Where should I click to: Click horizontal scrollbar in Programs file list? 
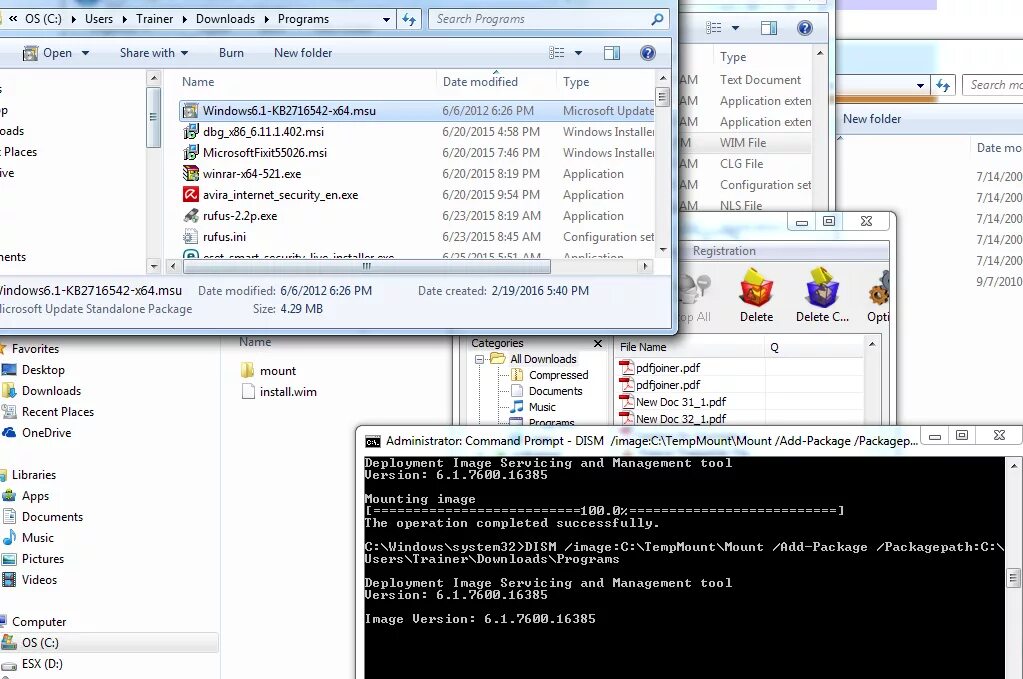tap(367, 266)
